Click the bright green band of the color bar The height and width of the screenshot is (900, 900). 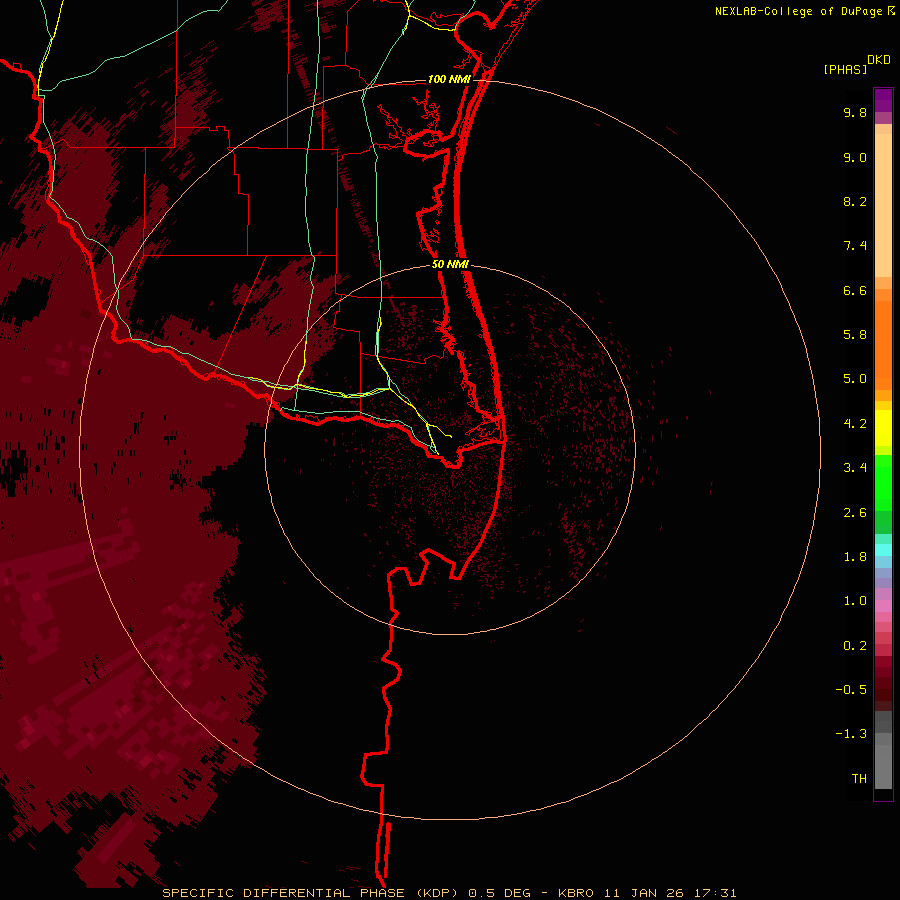pos(883,482)
